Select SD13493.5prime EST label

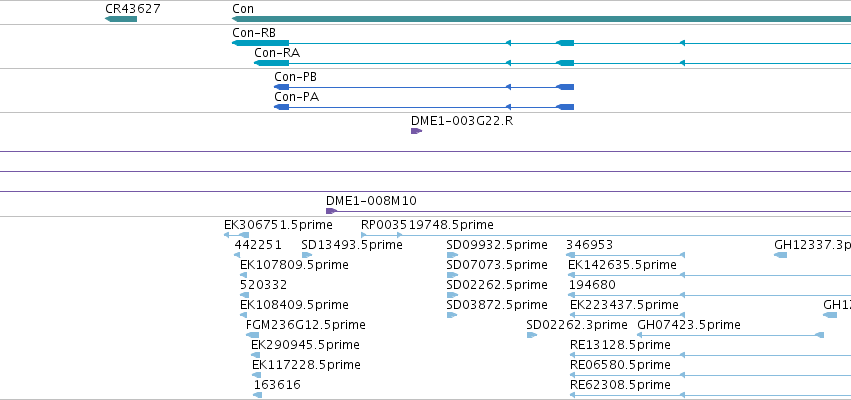pyautogui.click(x=352, y=245)
